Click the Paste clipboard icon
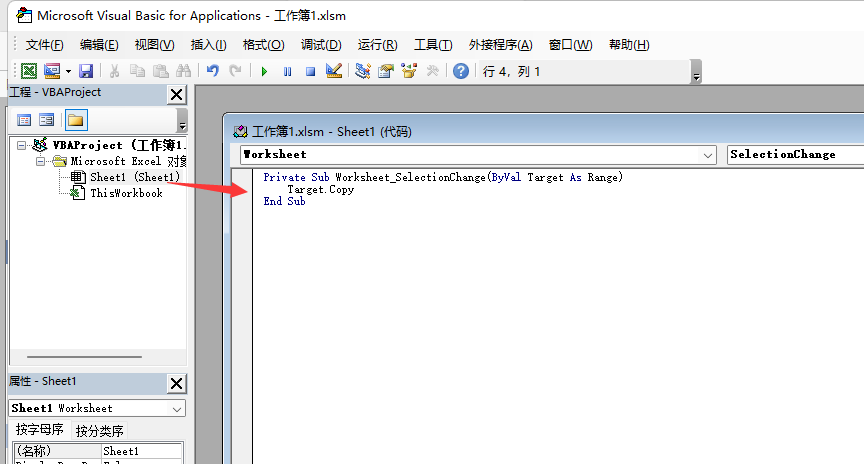The width and height of the screenshot is (864, 464). (160, 71)
